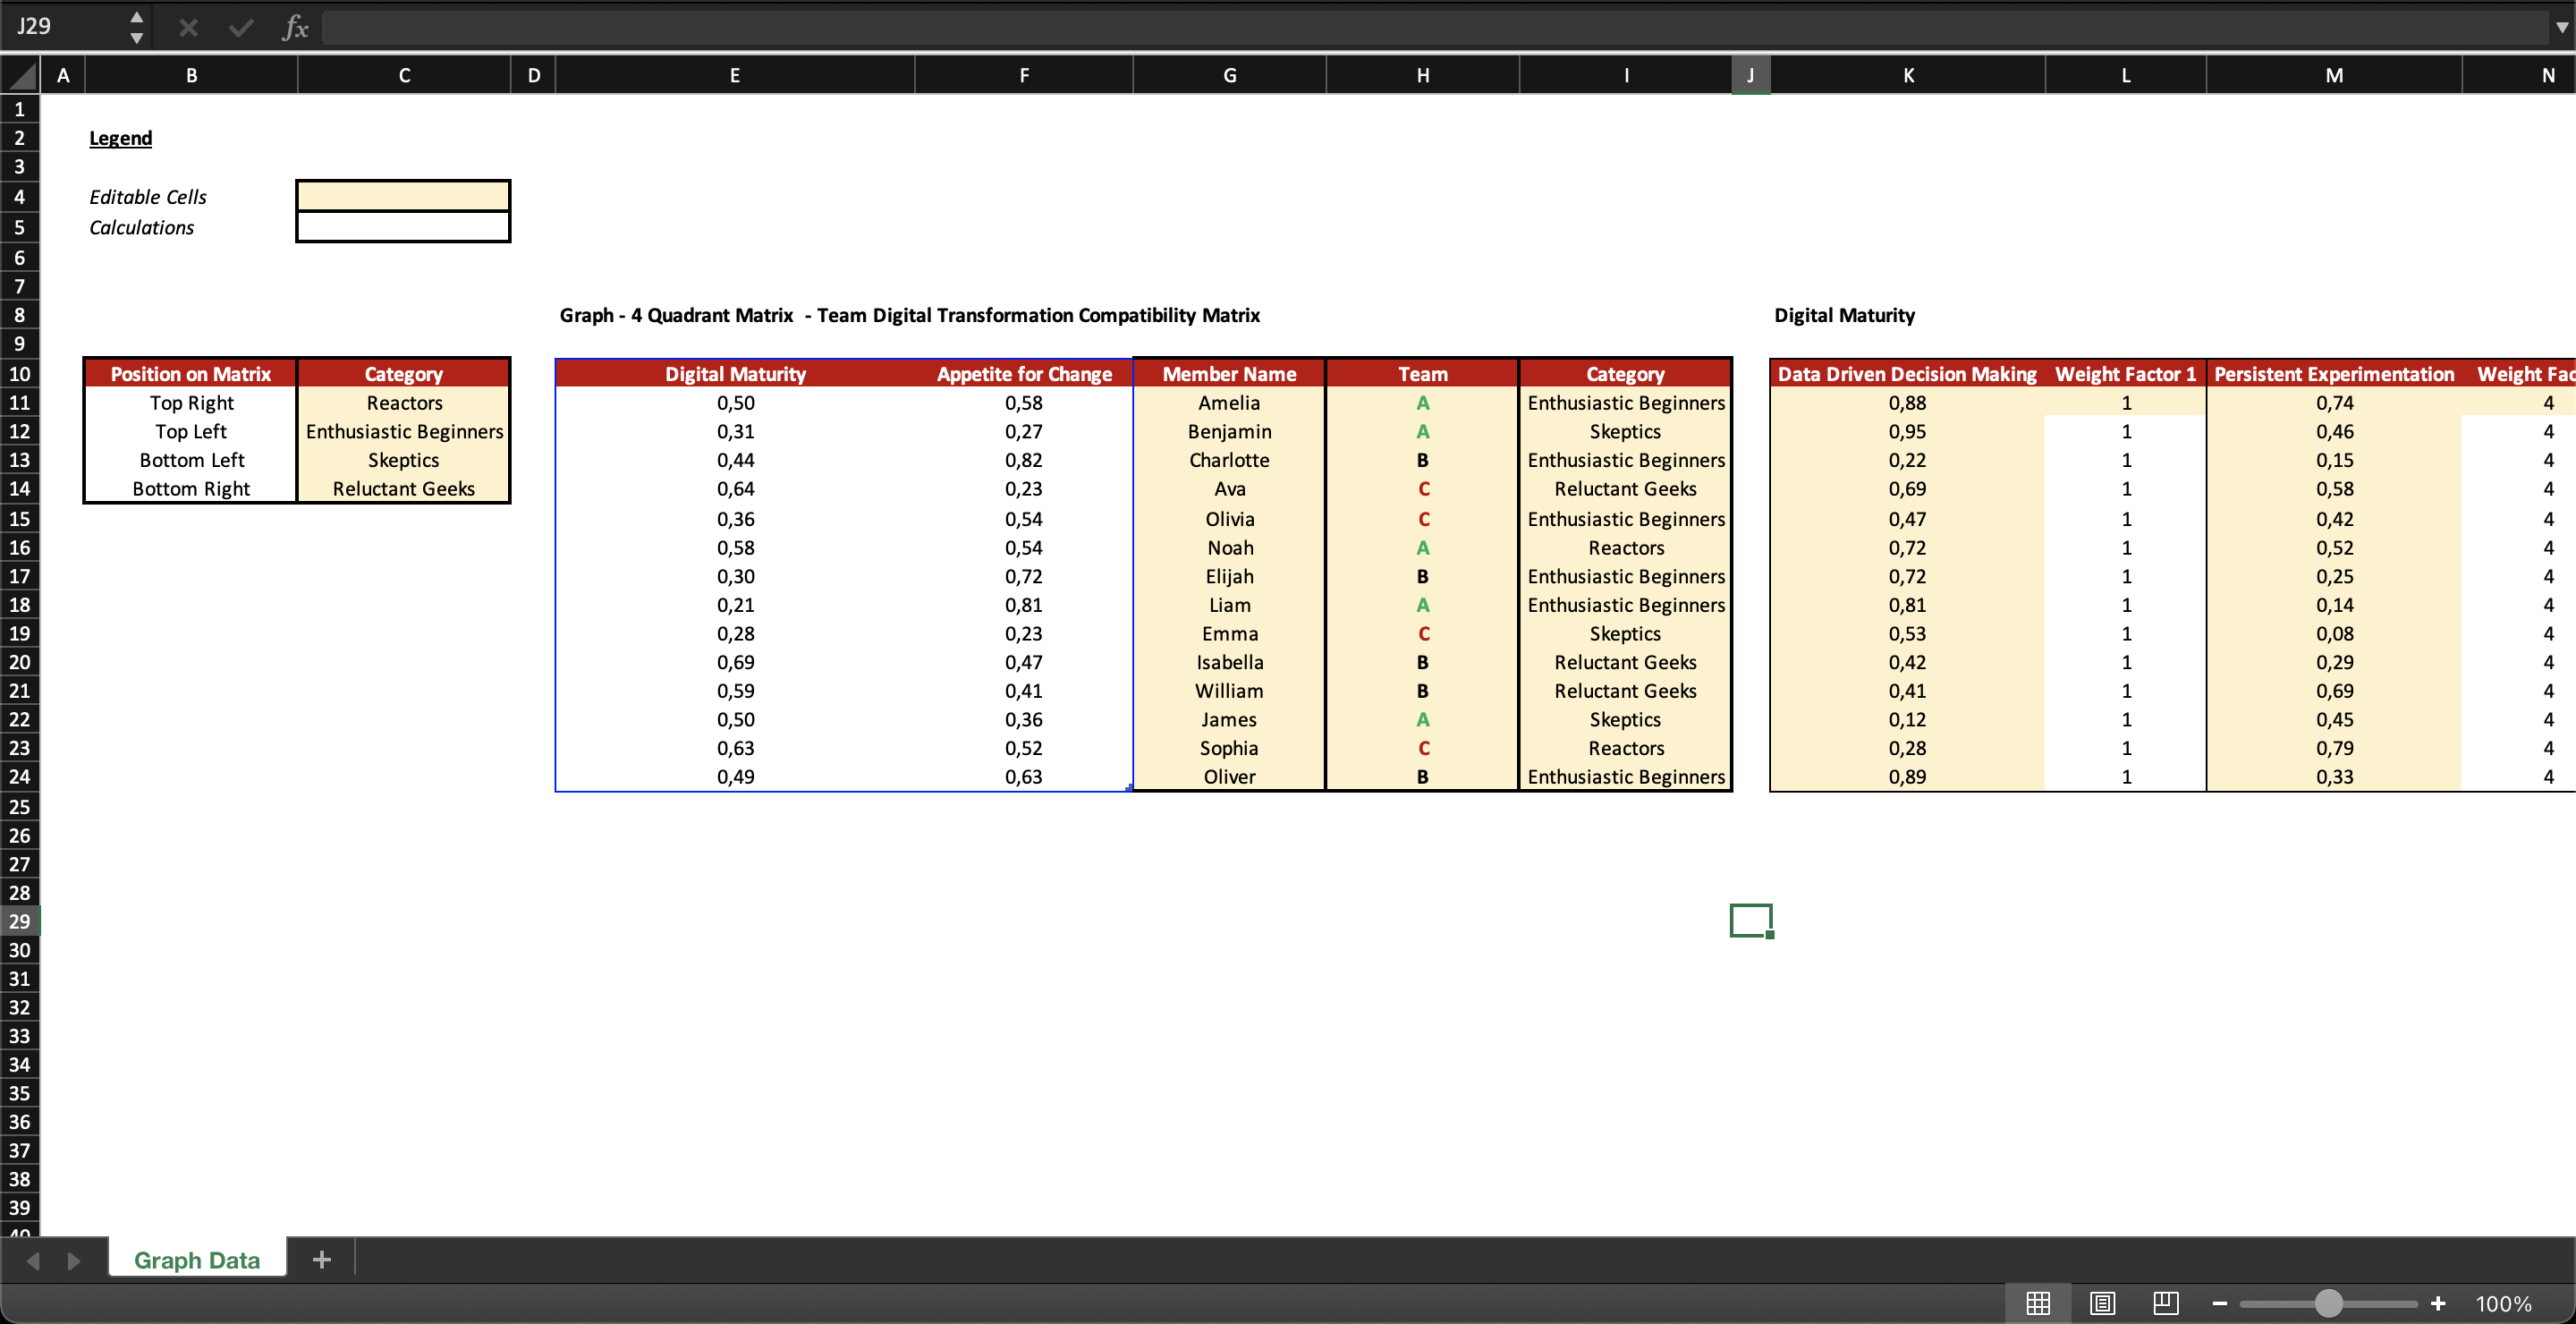This screenshot has height=1324, width=2576.
Task: Click the Name Box showing J29
Action: point(65,26)
